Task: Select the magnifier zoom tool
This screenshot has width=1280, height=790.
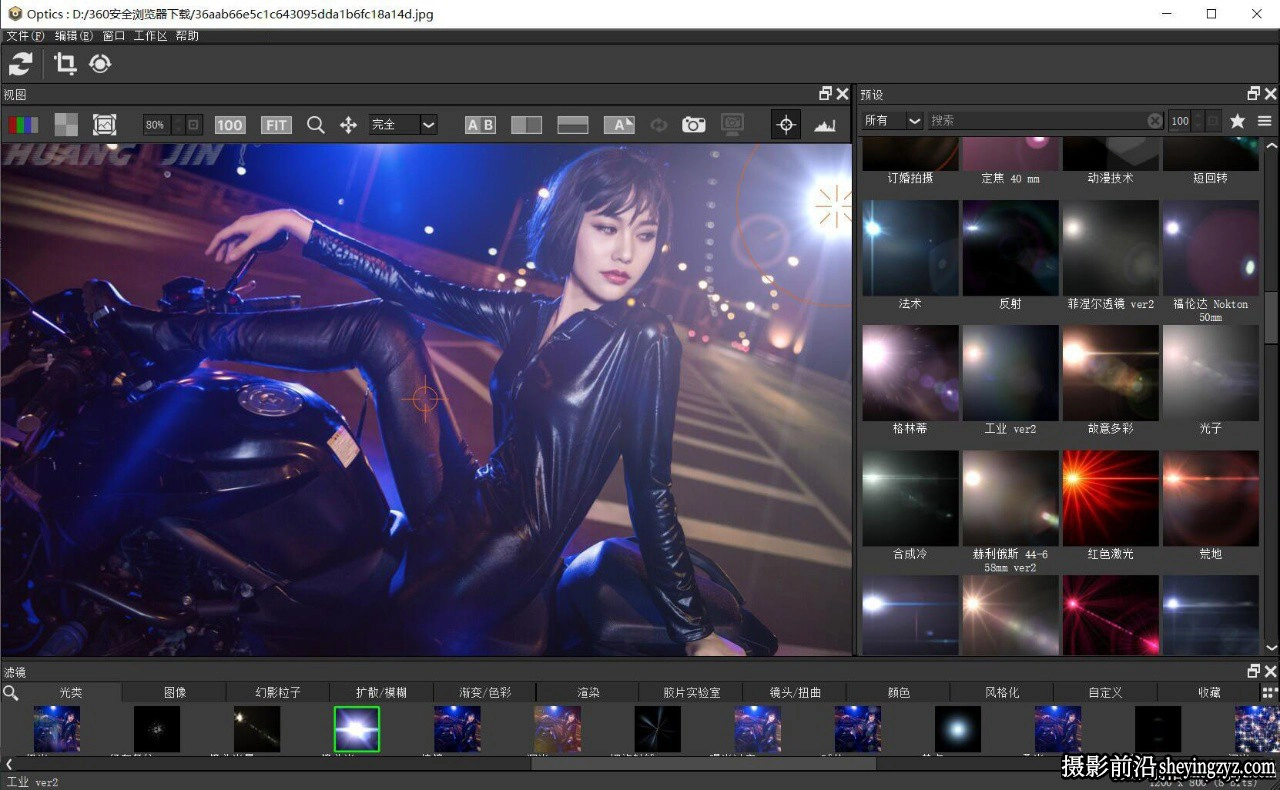Action: coord(316,125)
